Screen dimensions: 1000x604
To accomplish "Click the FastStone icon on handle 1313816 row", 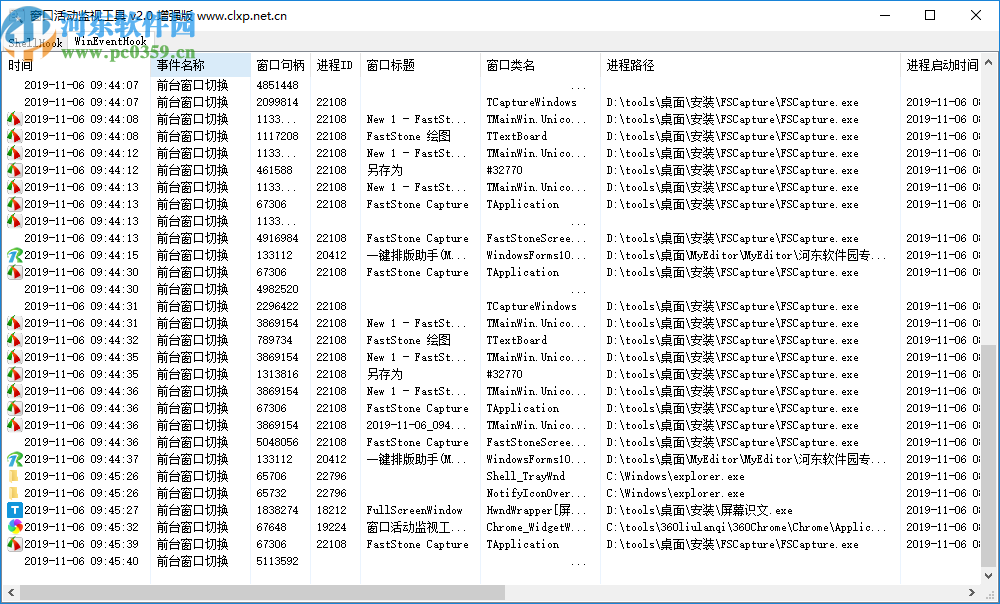I will point(14,374).
